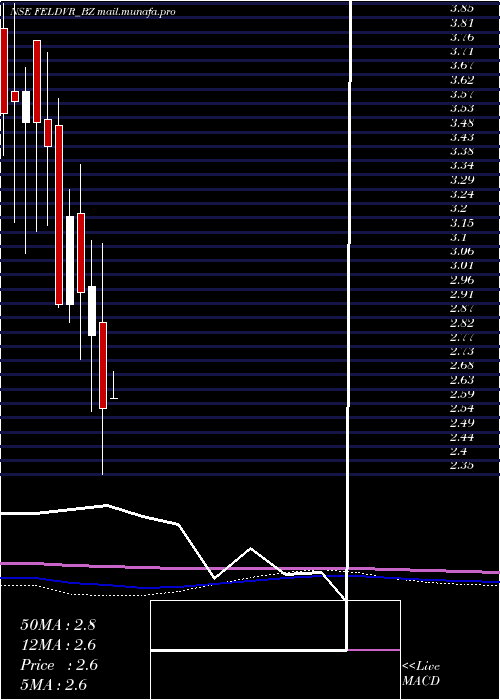Click the 2.87 price axis label

pyautogui.click(x=462, y=308)
